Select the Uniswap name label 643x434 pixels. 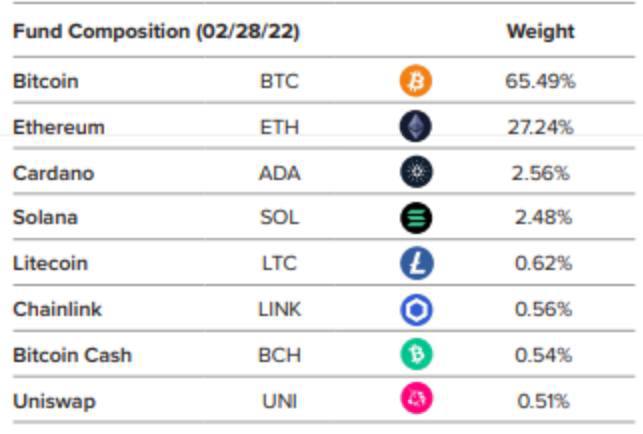(55, 402)
